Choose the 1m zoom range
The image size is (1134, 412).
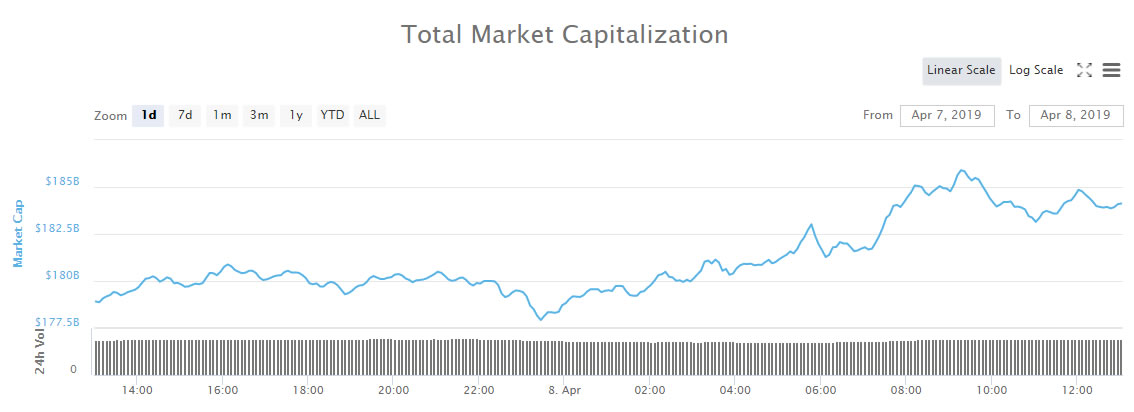tap(222, 115)
